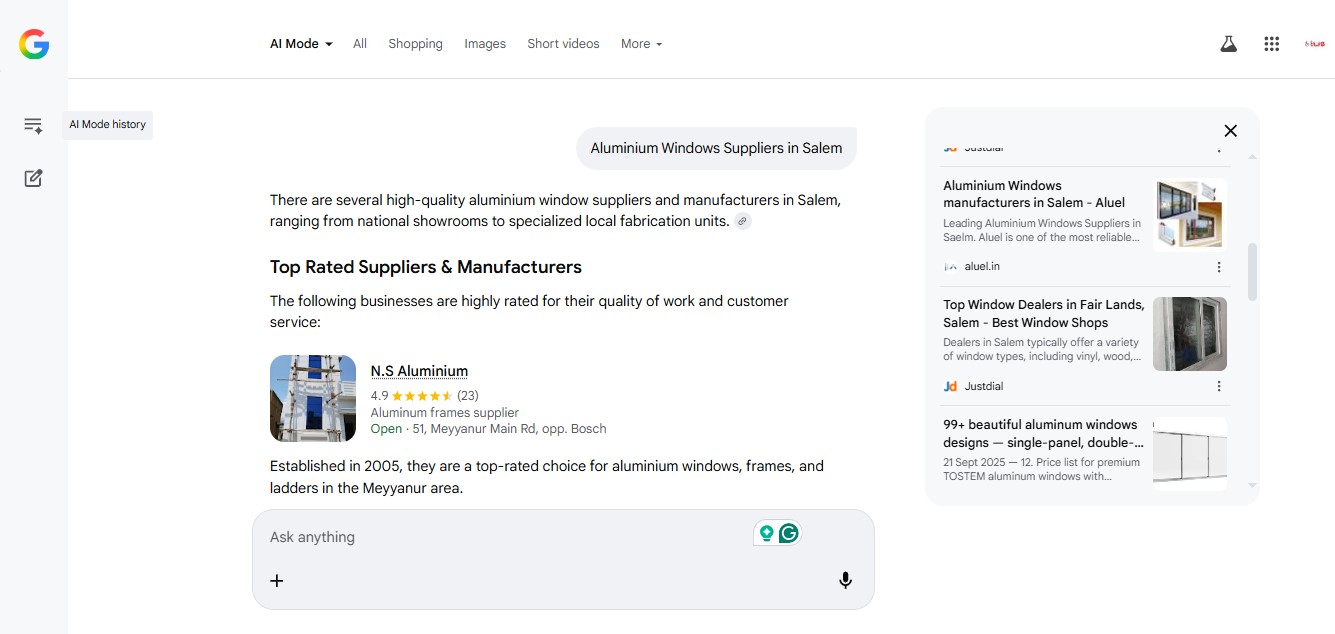Click the address 51, Meyyanur Main Rd

pos(509,429)
